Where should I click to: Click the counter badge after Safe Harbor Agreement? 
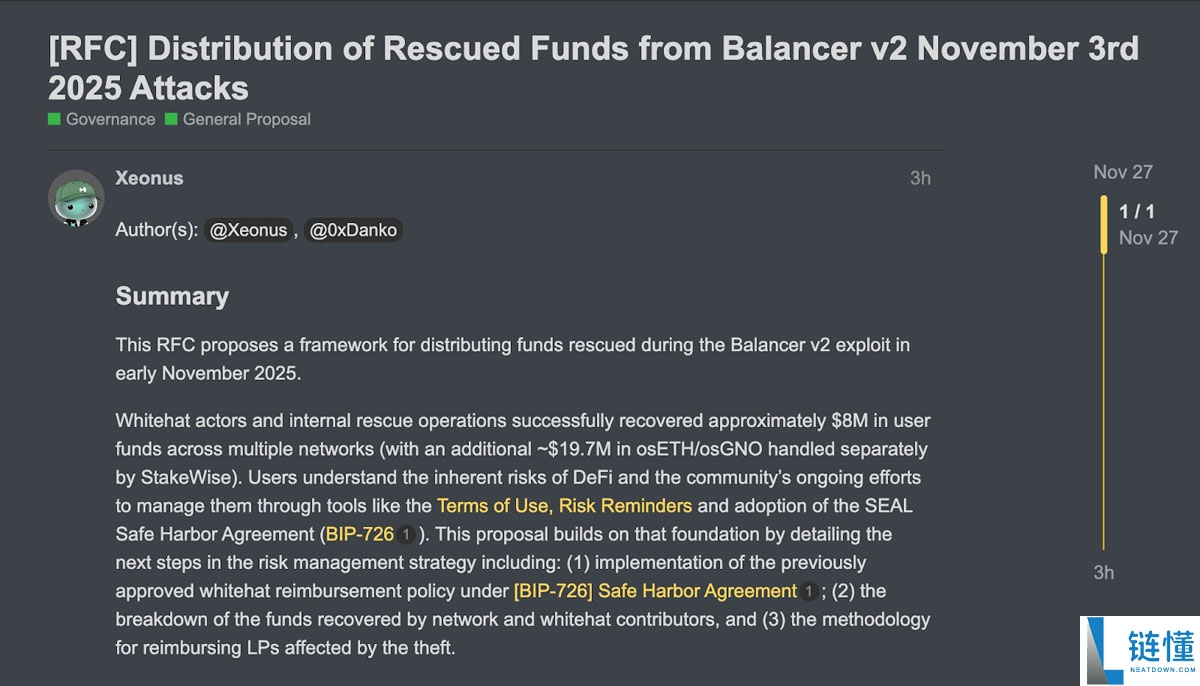[x=809, y=592]
